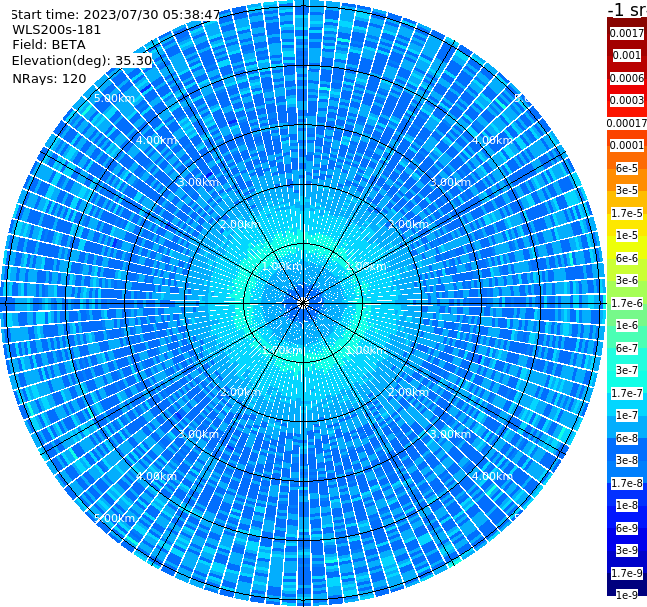
Task: Choose the 3e-9 colorbar label
Action: [x=627, y=550]
